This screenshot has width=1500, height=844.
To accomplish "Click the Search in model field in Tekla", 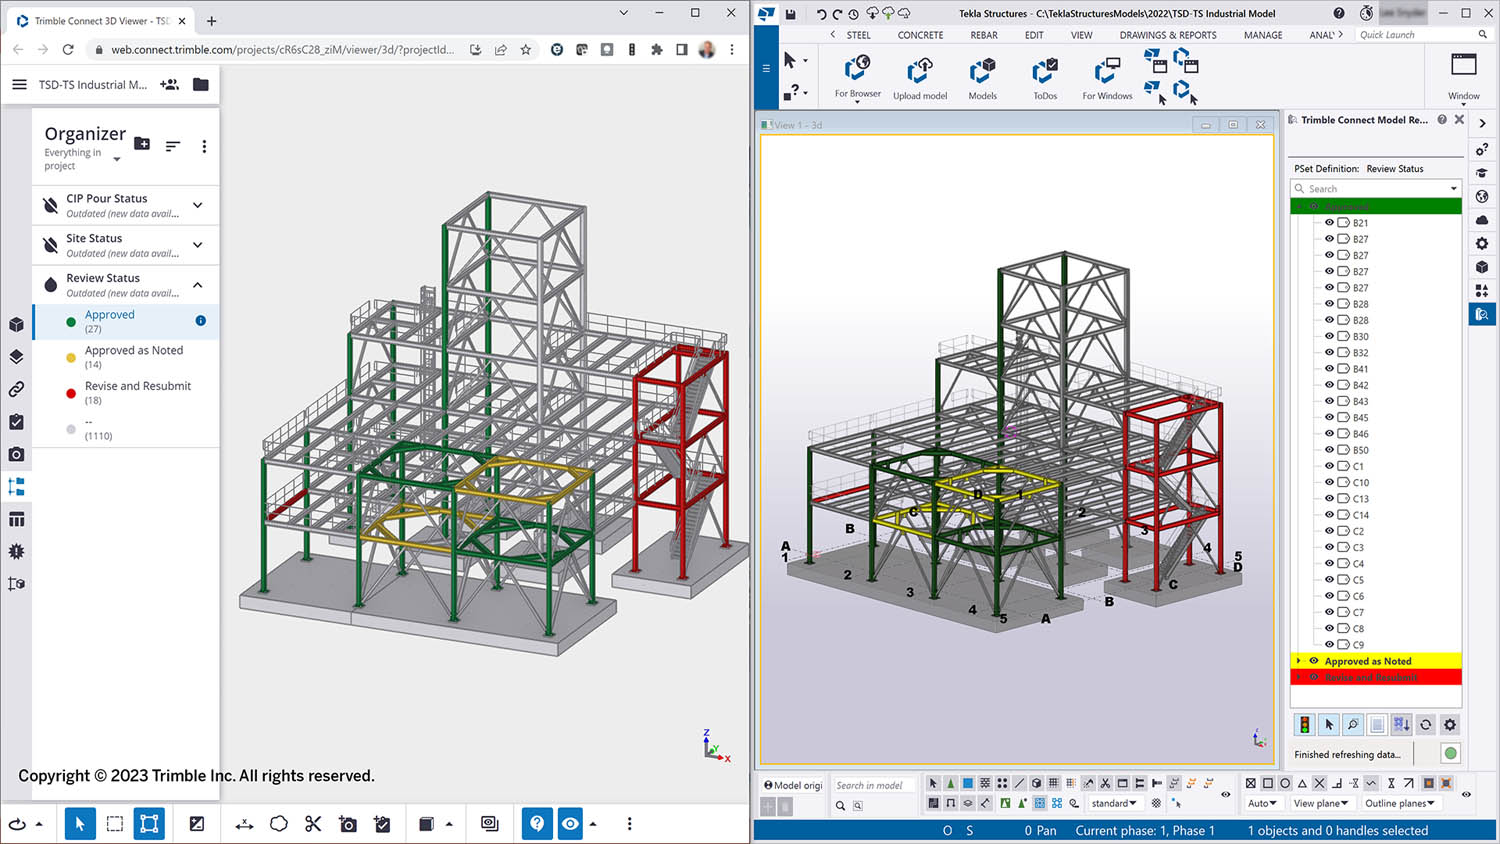I will [872, 784].
